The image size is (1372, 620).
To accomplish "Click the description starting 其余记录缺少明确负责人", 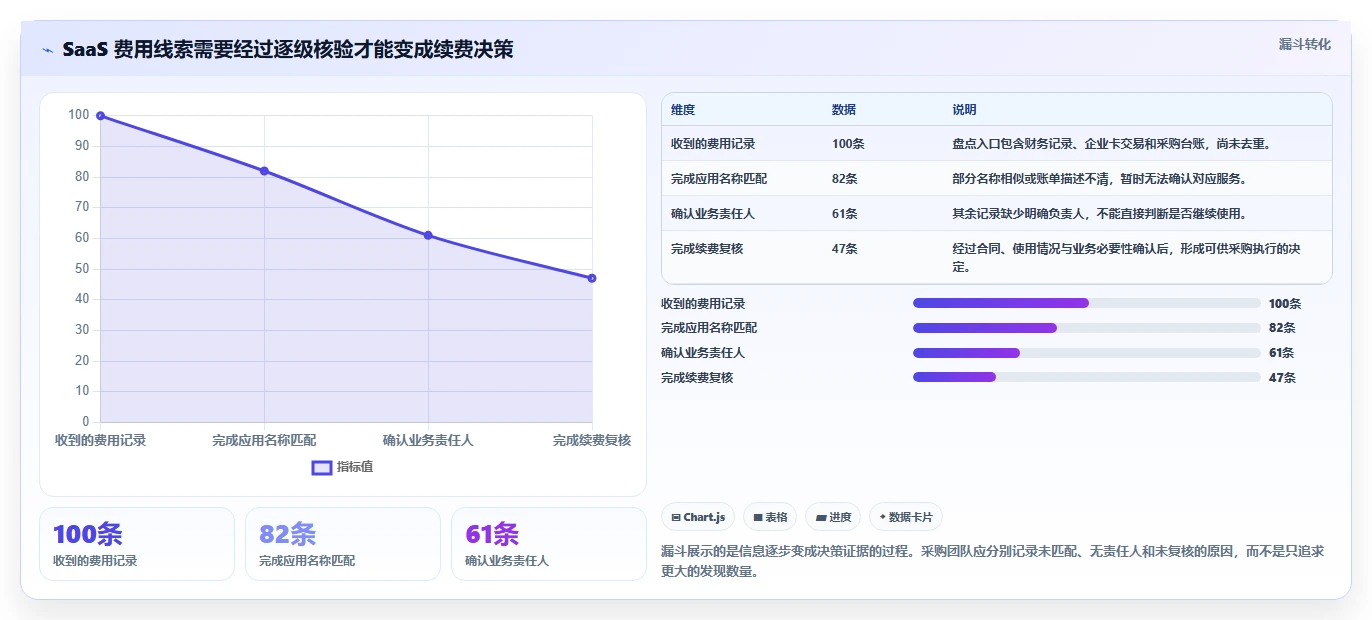I will point(1099,214).
